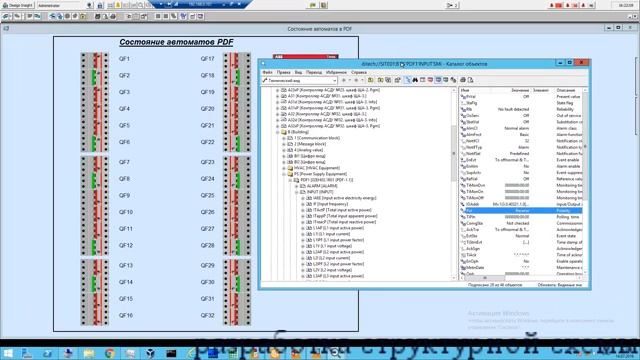Image resolution: width=640 pixels, height=360 pixels.
Task: Select 2 [Message block] tree item
Action: pyautogui.click(x=307, y=144)
